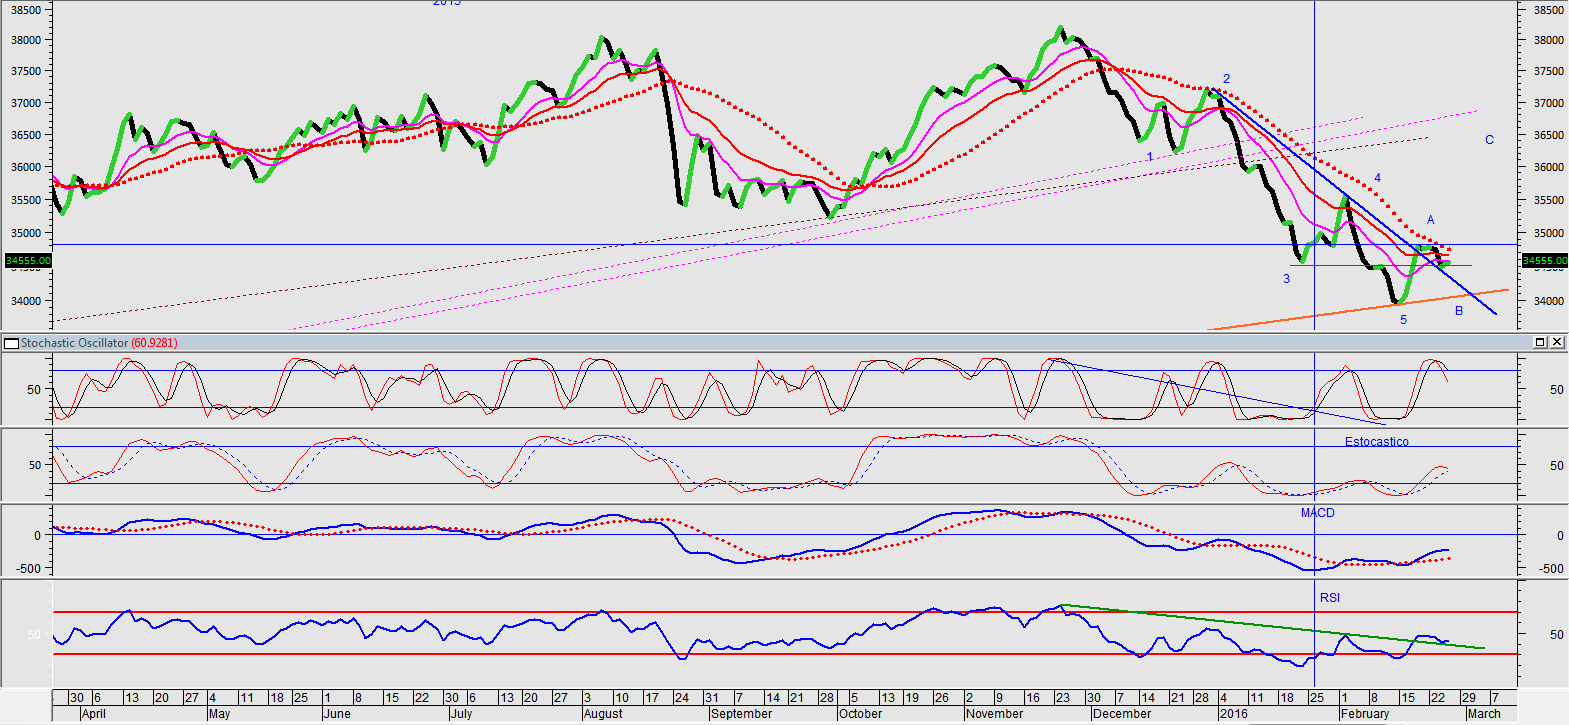The width and height of the screenshot is (1569, 725).
Task: Select the wave count label 4
Action: [1377, 178]
